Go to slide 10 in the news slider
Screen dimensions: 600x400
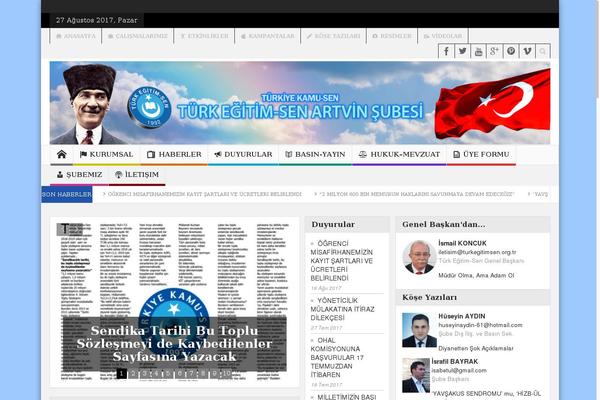point(226,373)
